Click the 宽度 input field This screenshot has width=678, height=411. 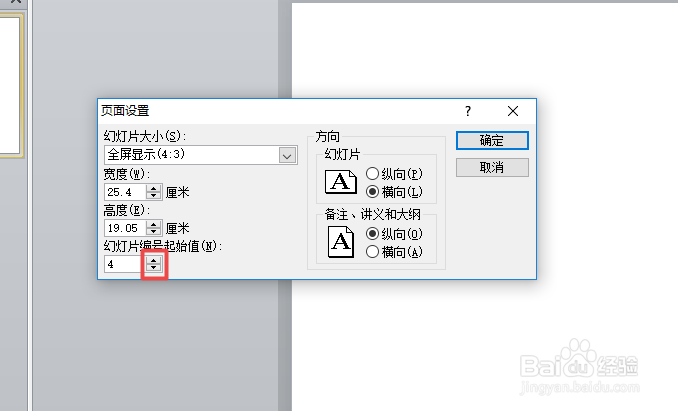[x=125, y=192]
